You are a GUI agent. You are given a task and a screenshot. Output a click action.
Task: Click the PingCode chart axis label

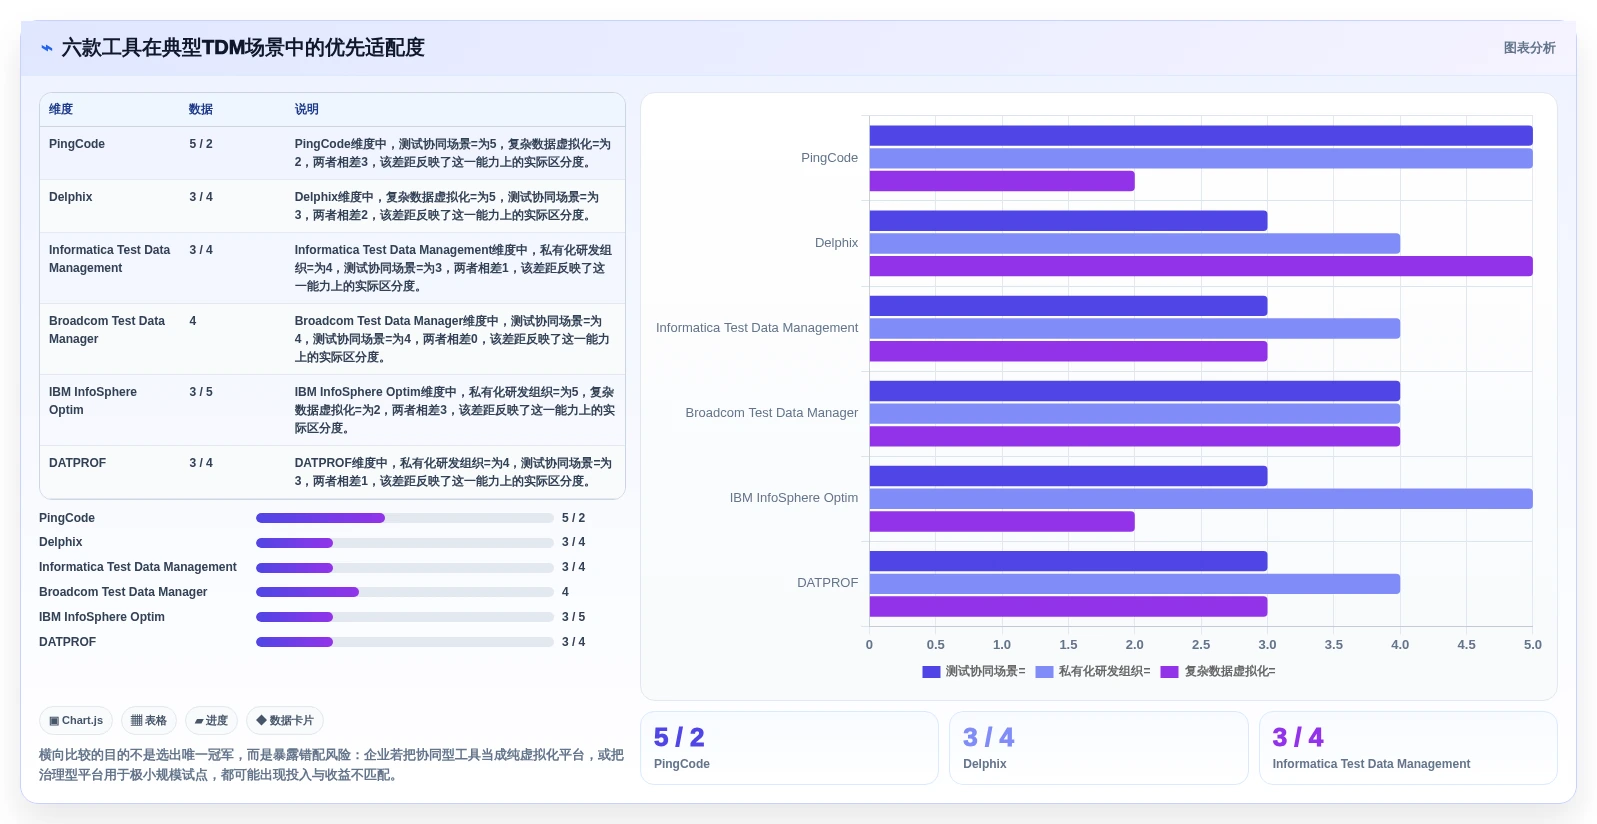pyautogui.click(x=829, y=158)
